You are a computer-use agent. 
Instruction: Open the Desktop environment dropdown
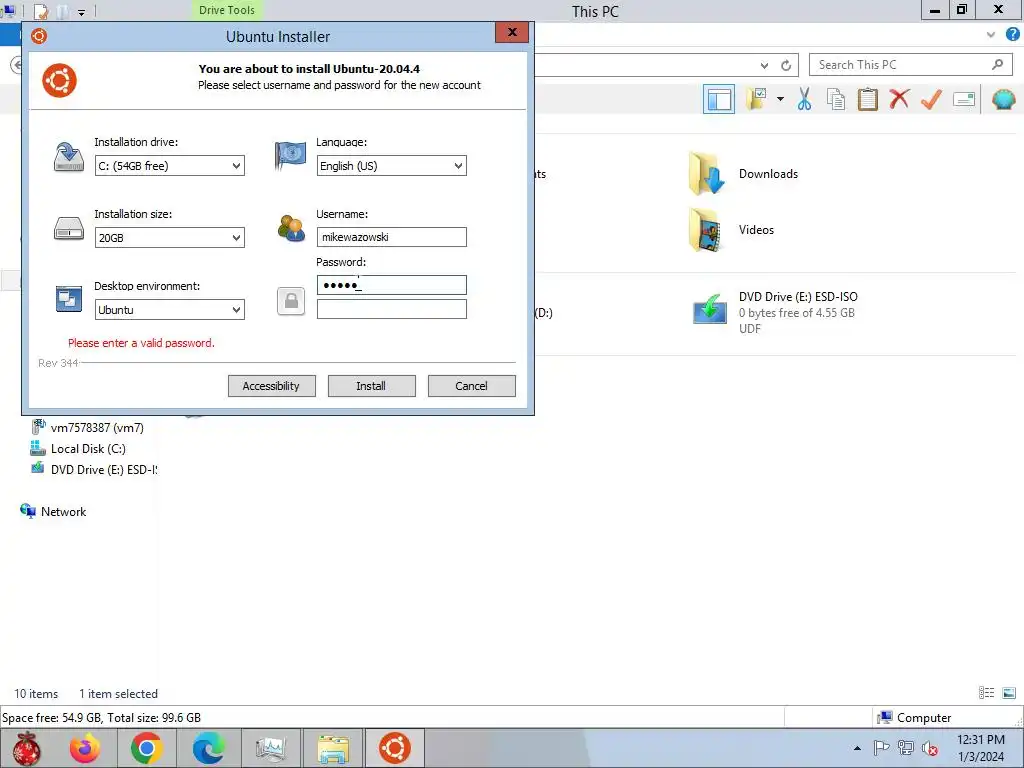170,310
